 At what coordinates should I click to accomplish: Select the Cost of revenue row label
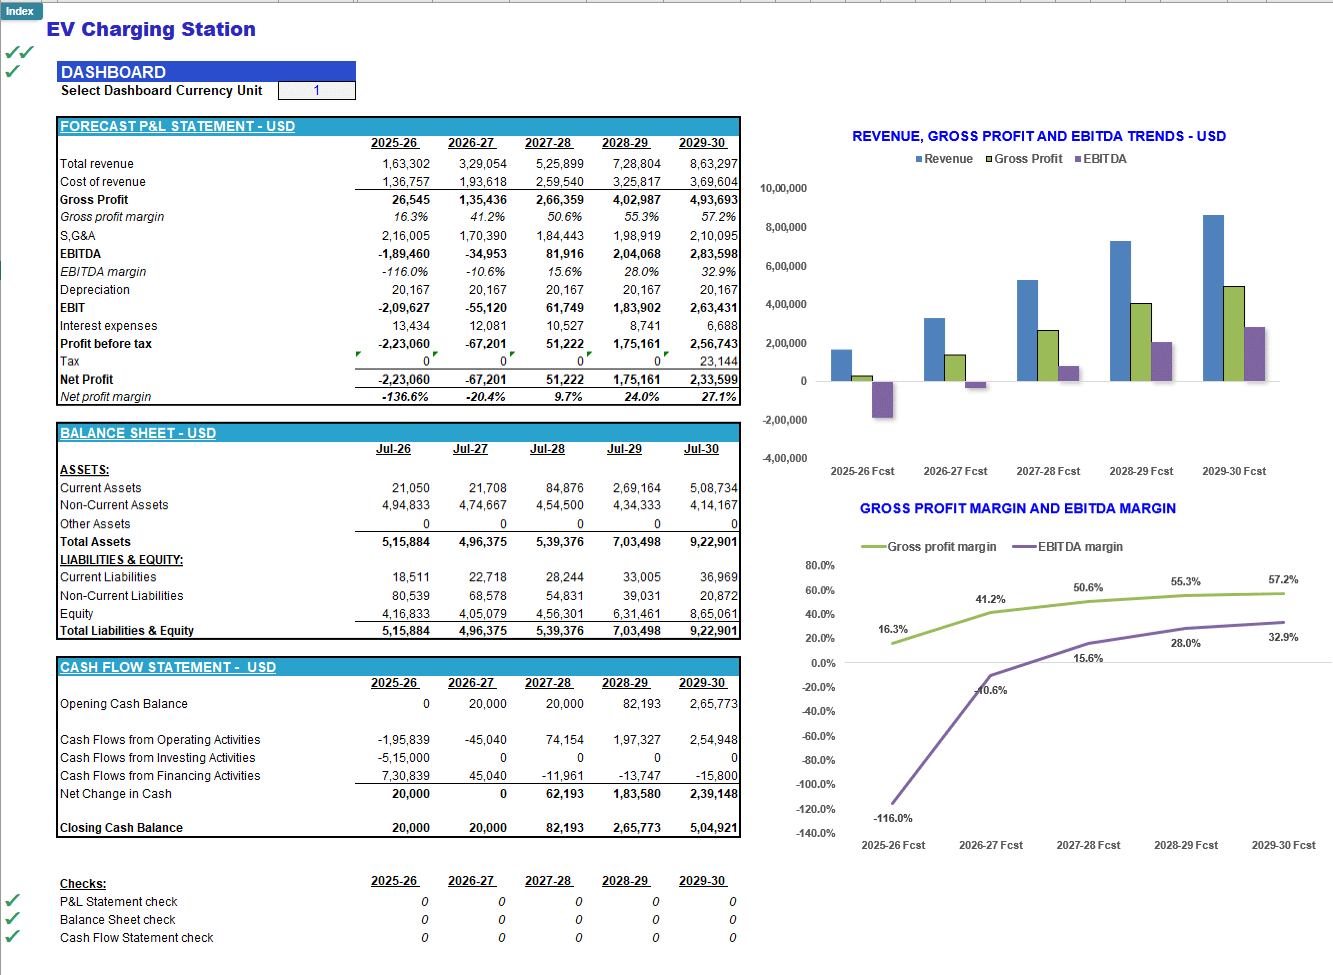coord(103,182)
